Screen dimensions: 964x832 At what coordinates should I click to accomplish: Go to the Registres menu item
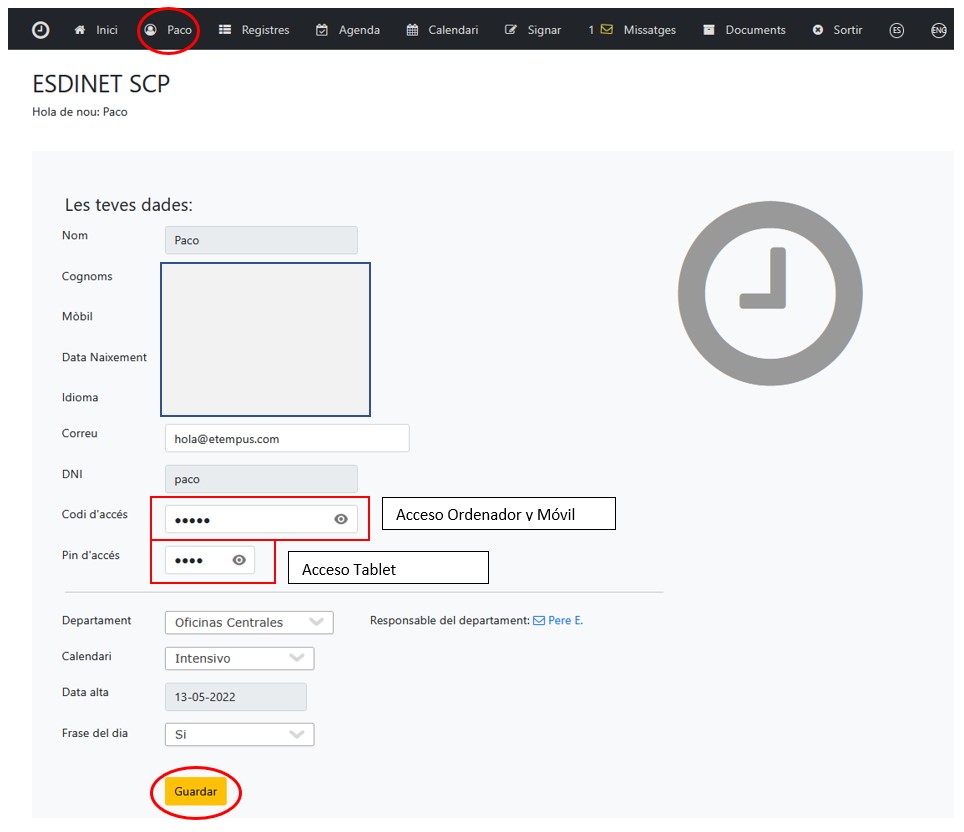point(265,30)
